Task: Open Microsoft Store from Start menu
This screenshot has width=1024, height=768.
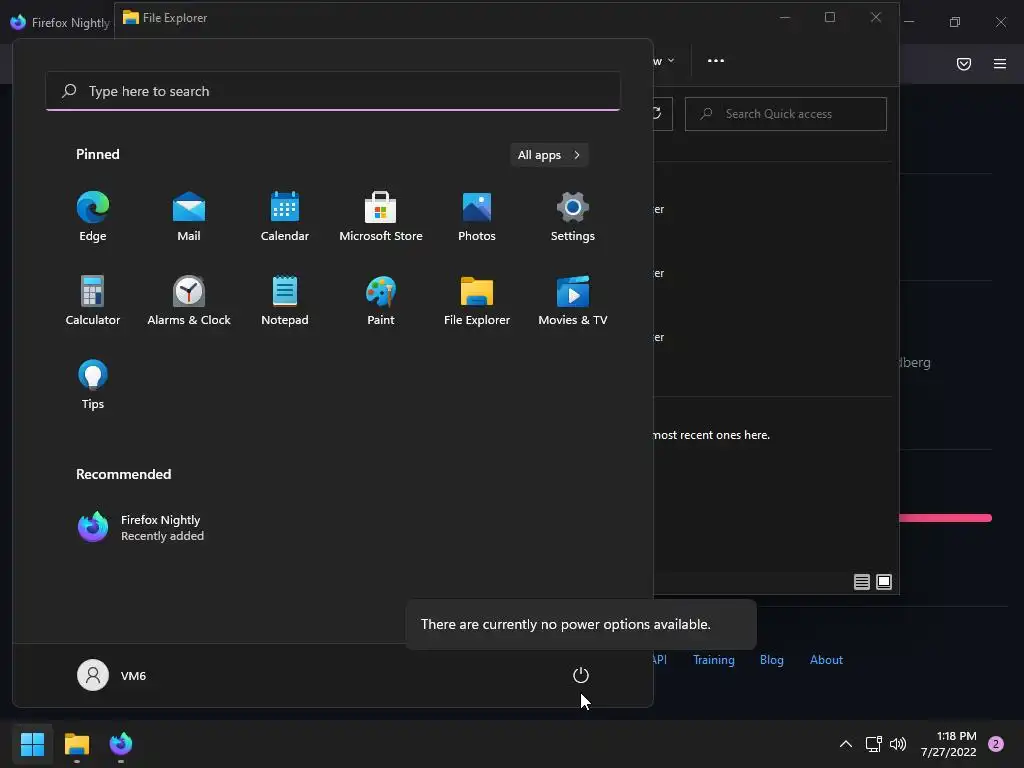Action: click(381, 216)
